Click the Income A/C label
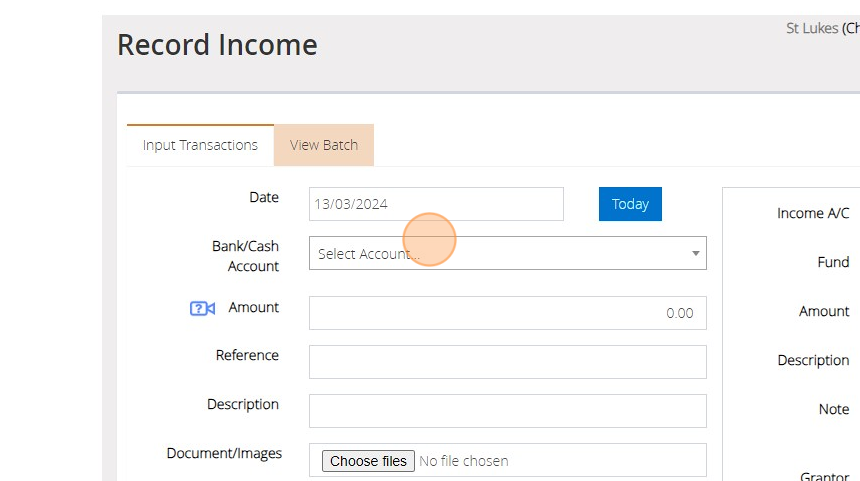 [x=813, y=213]
